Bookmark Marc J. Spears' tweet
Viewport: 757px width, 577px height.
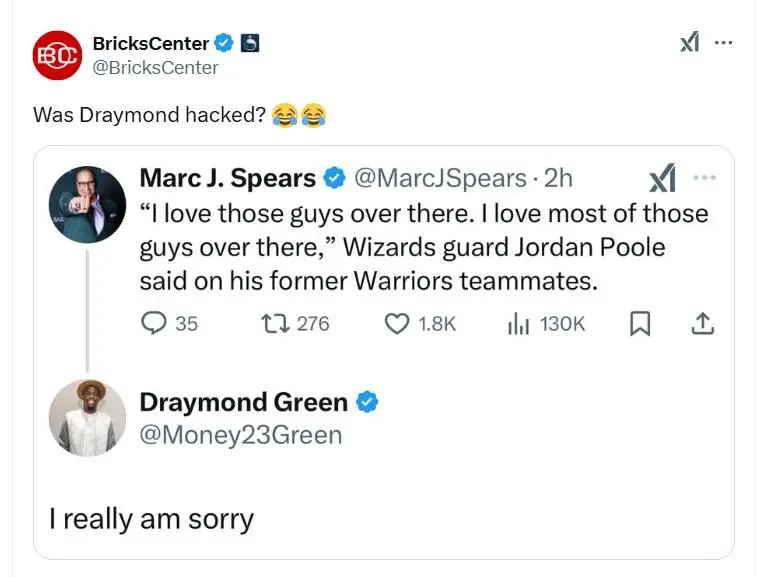point(642,323)
